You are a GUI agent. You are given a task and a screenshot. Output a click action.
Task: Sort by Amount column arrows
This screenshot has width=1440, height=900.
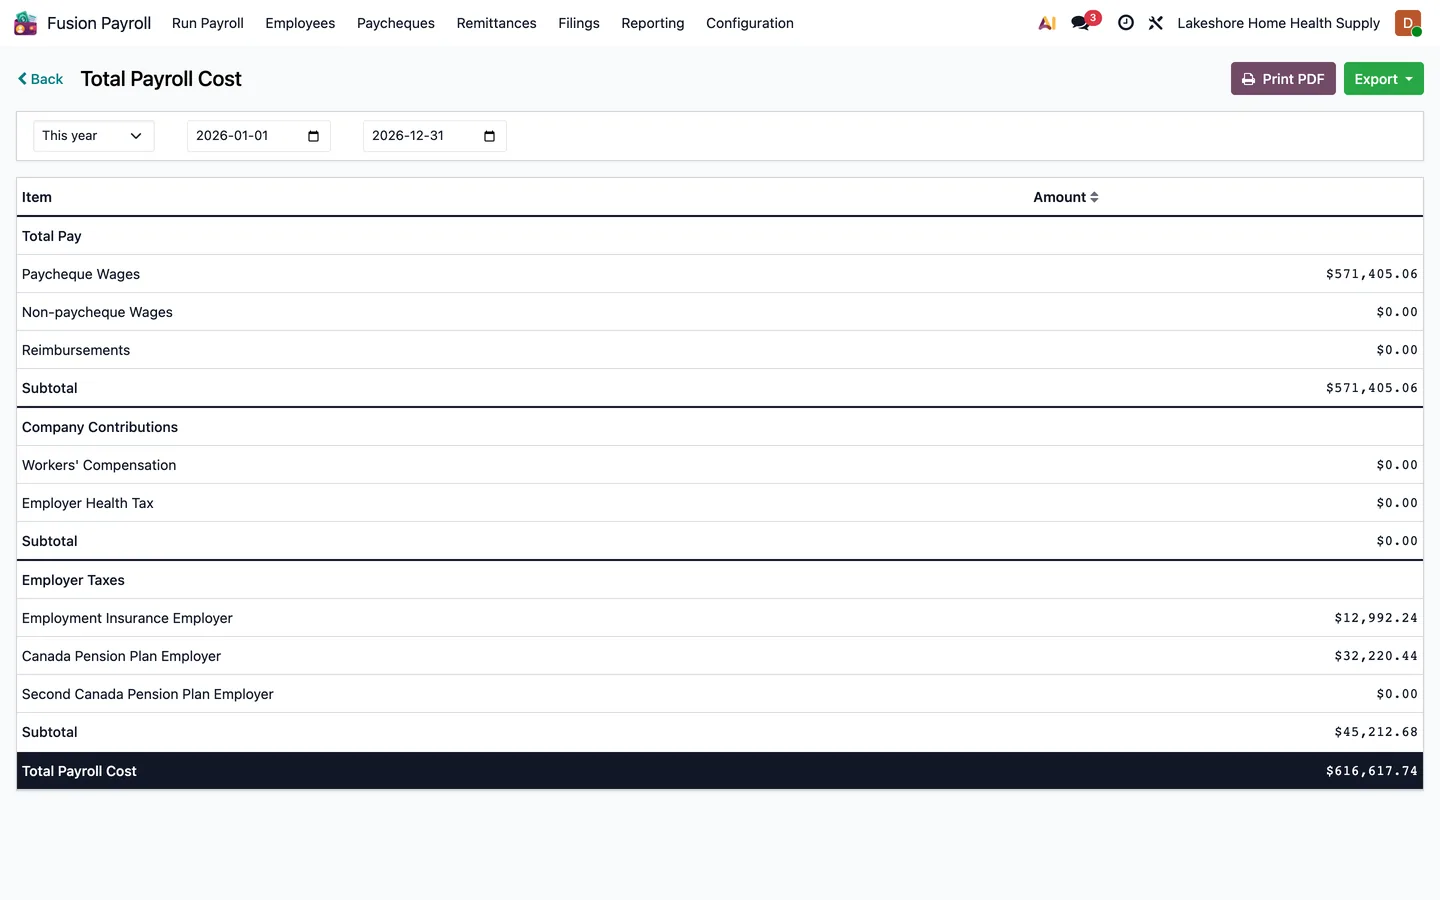coord(1094,197)
